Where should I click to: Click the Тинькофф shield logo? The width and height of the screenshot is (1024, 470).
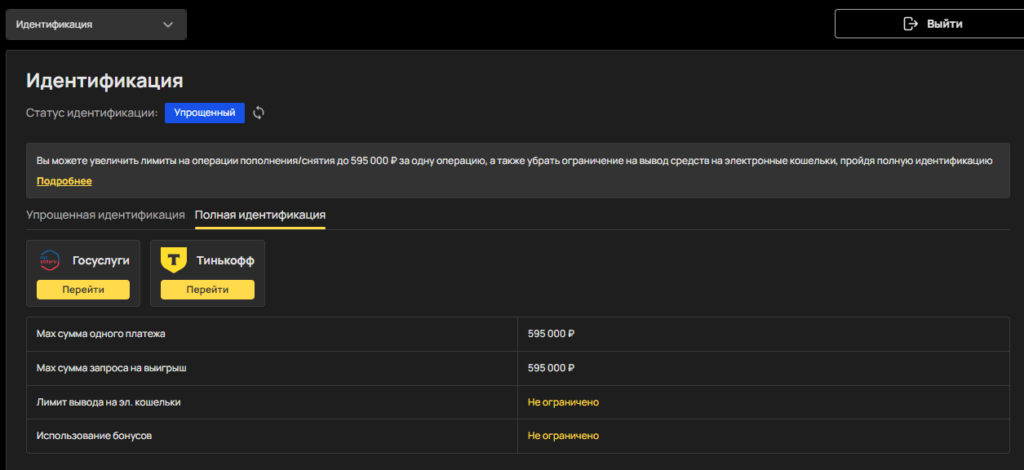[x=174, y=260]
